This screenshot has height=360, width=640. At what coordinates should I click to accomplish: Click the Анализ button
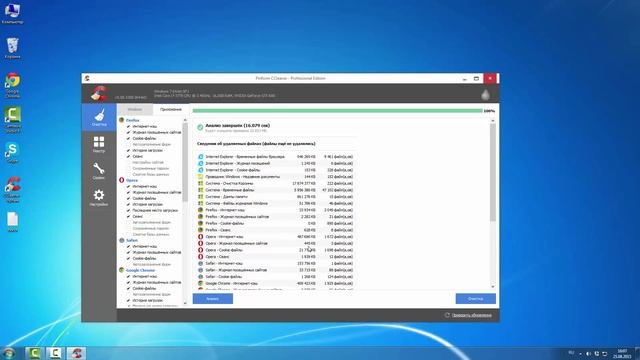tap(213, 299)
